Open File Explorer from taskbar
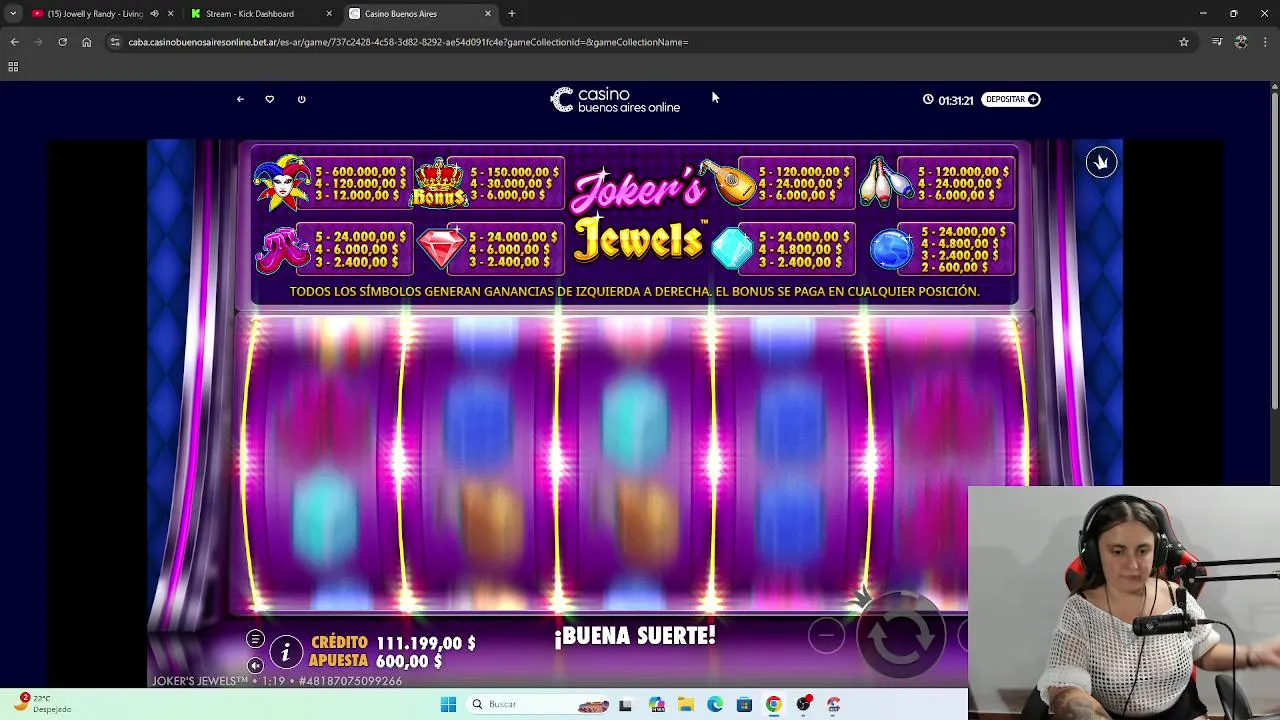 (685, 704)
